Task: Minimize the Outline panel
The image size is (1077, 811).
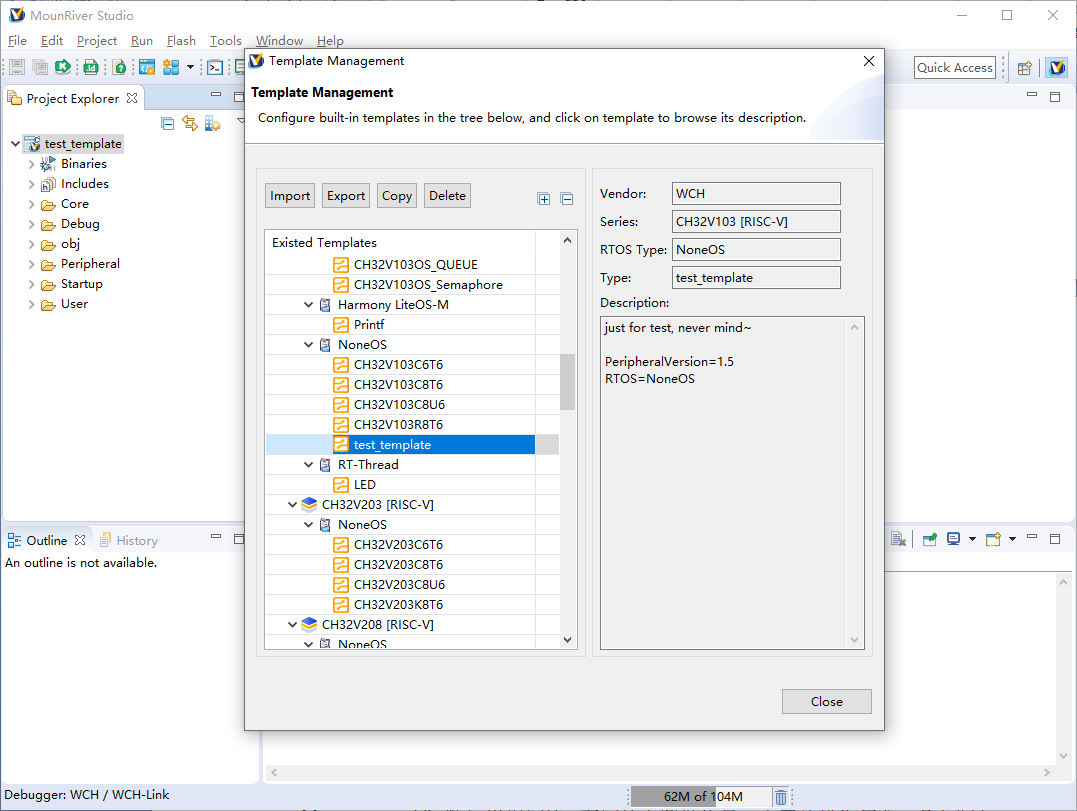Action: click(x=216, y=536)
